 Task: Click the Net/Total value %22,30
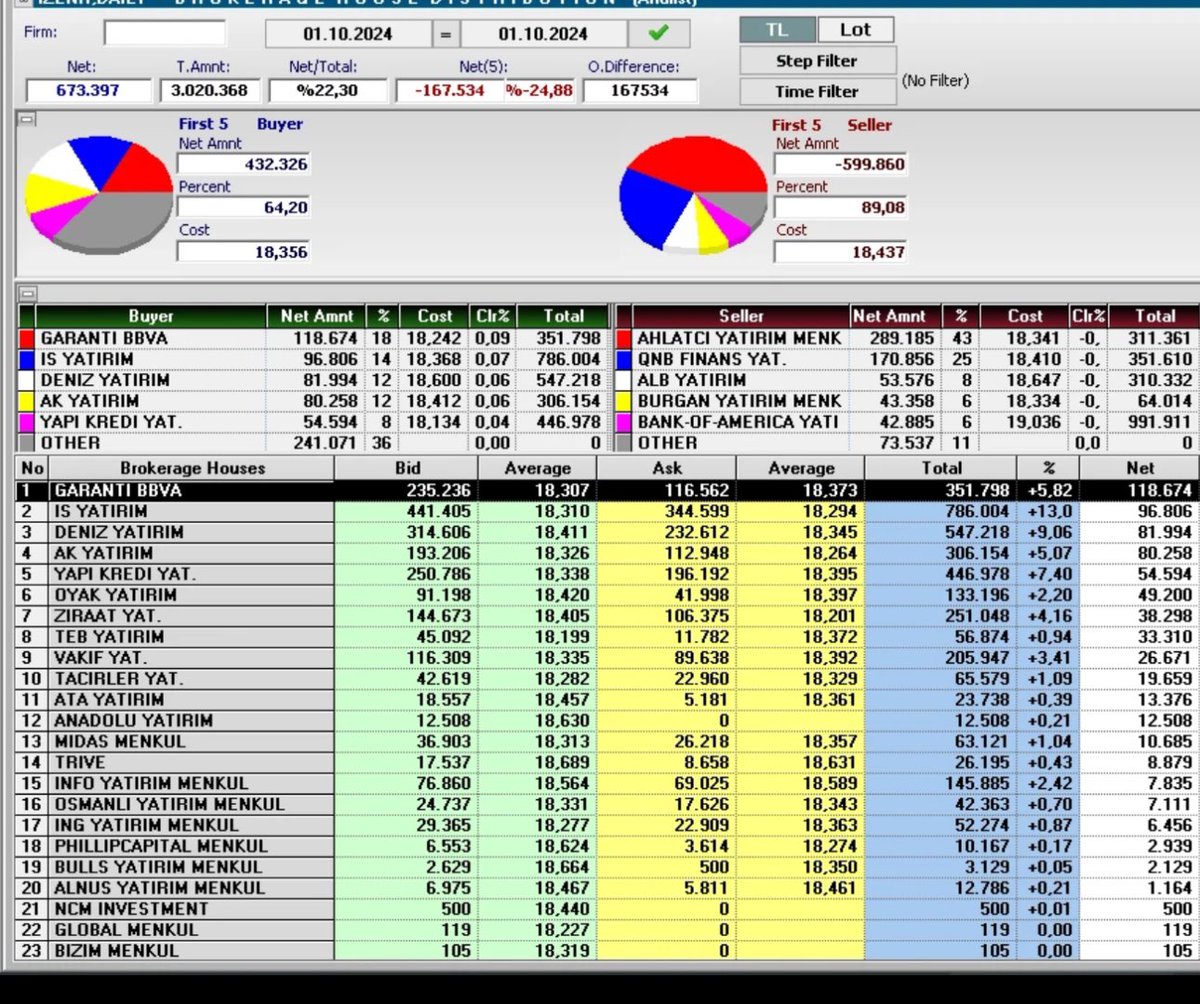coord(327,91)
